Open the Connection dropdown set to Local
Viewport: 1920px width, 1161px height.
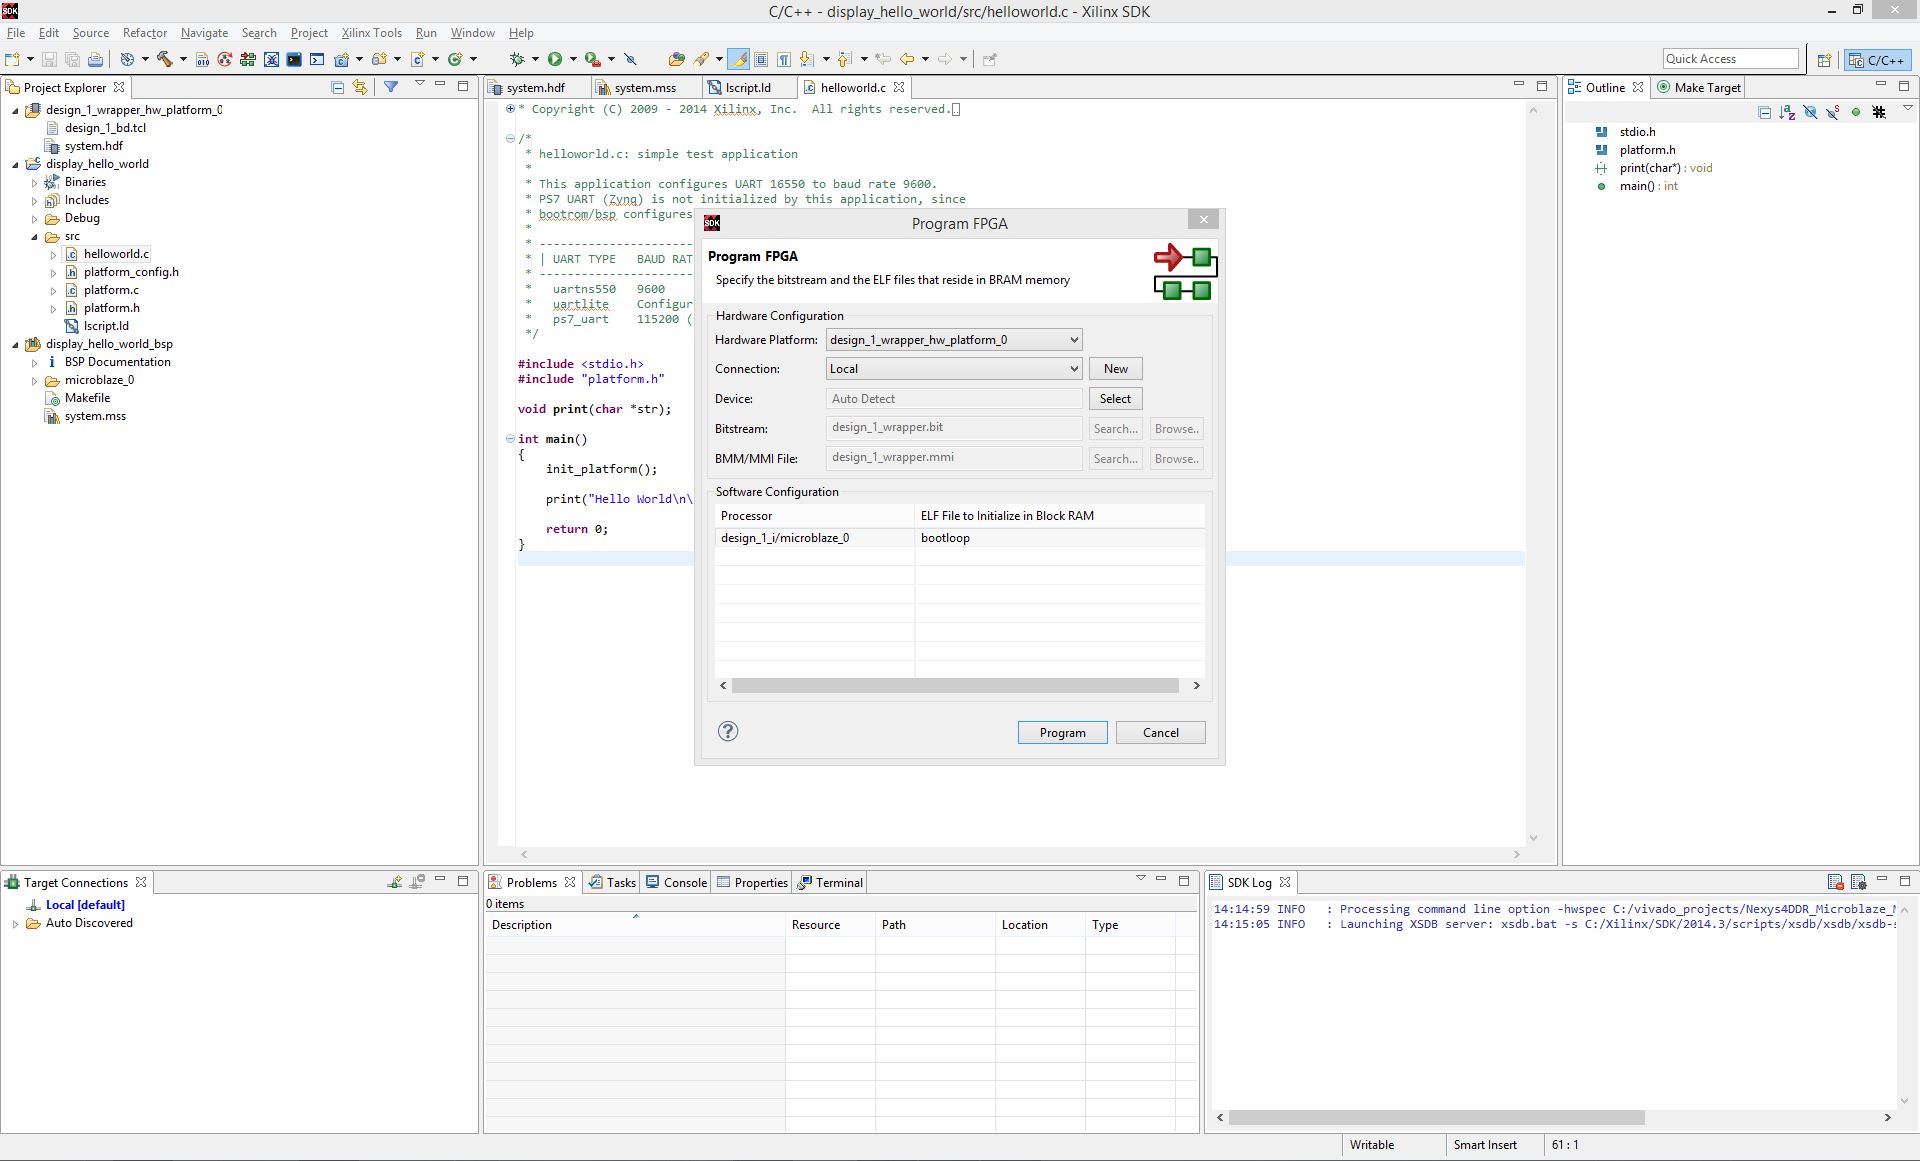pyautogui.click(x=954, y=369)
